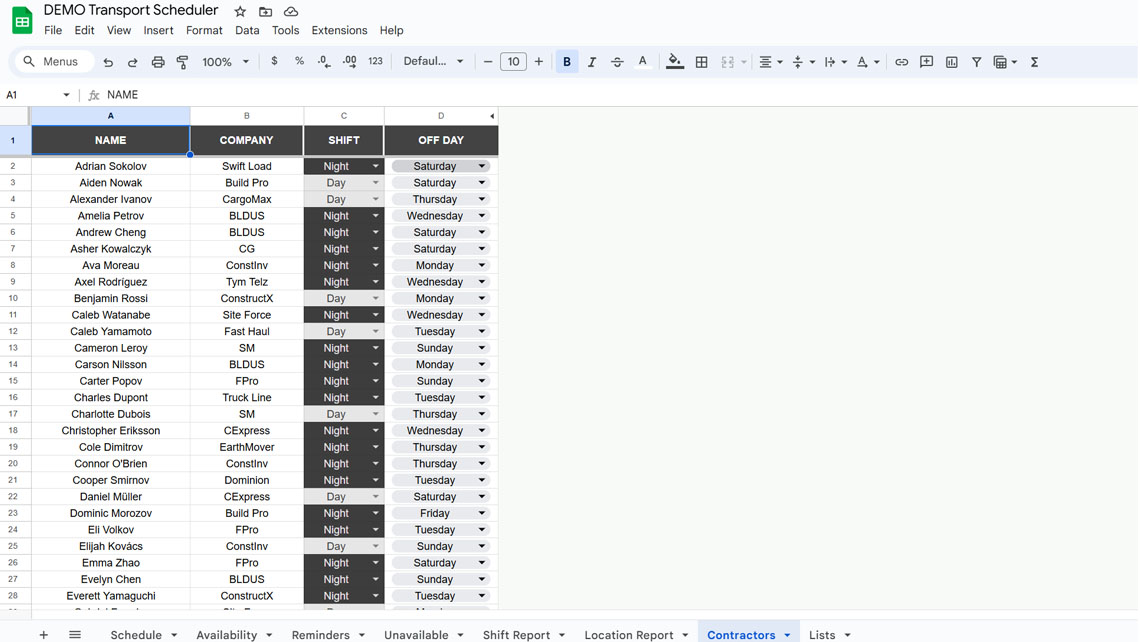This screenshot has height=642, width=1140.
Task: Select the document title text
Action: tap(131, 10)
